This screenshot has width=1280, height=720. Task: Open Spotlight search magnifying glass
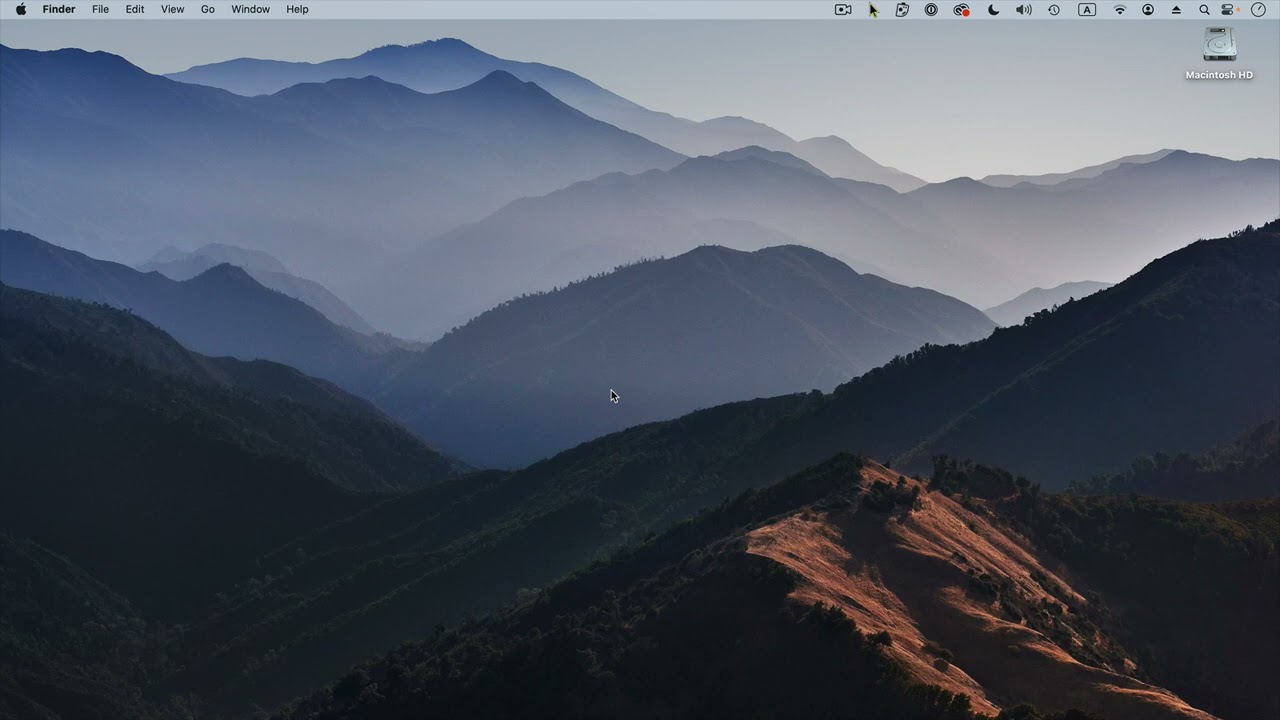1204,9
